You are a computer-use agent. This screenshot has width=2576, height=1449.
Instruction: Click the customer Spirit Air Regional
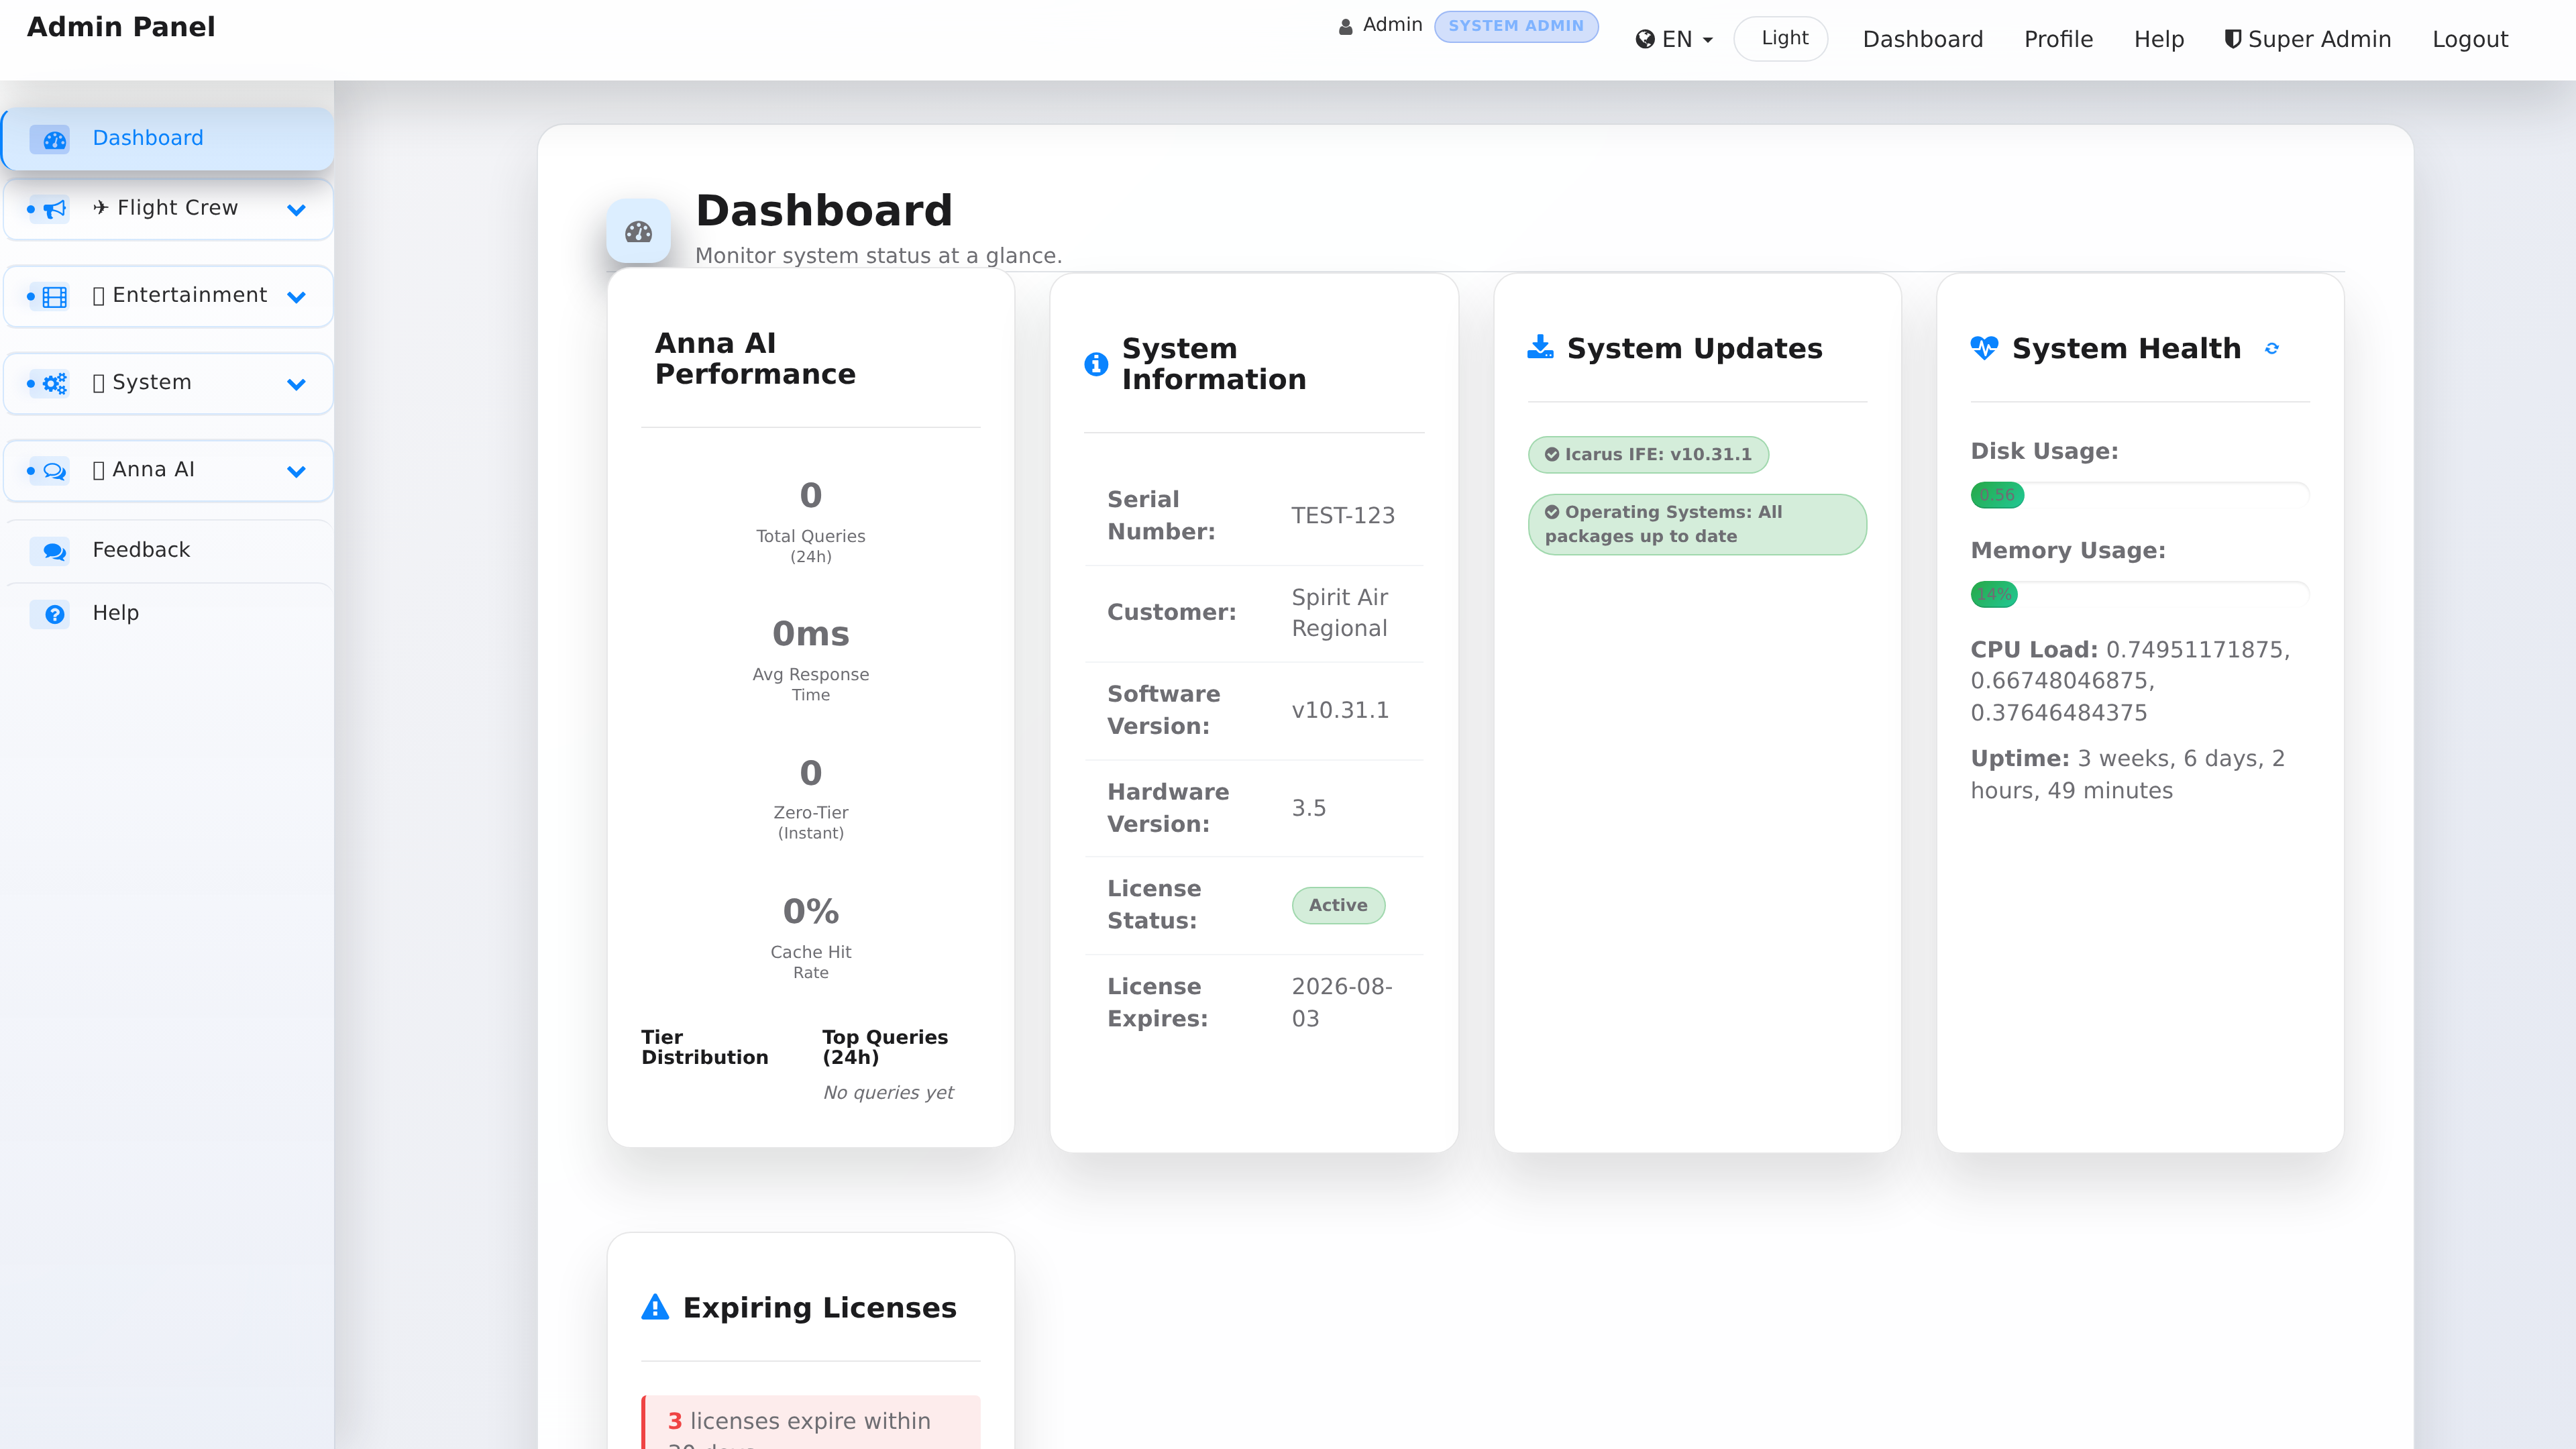pos(1339,613)
